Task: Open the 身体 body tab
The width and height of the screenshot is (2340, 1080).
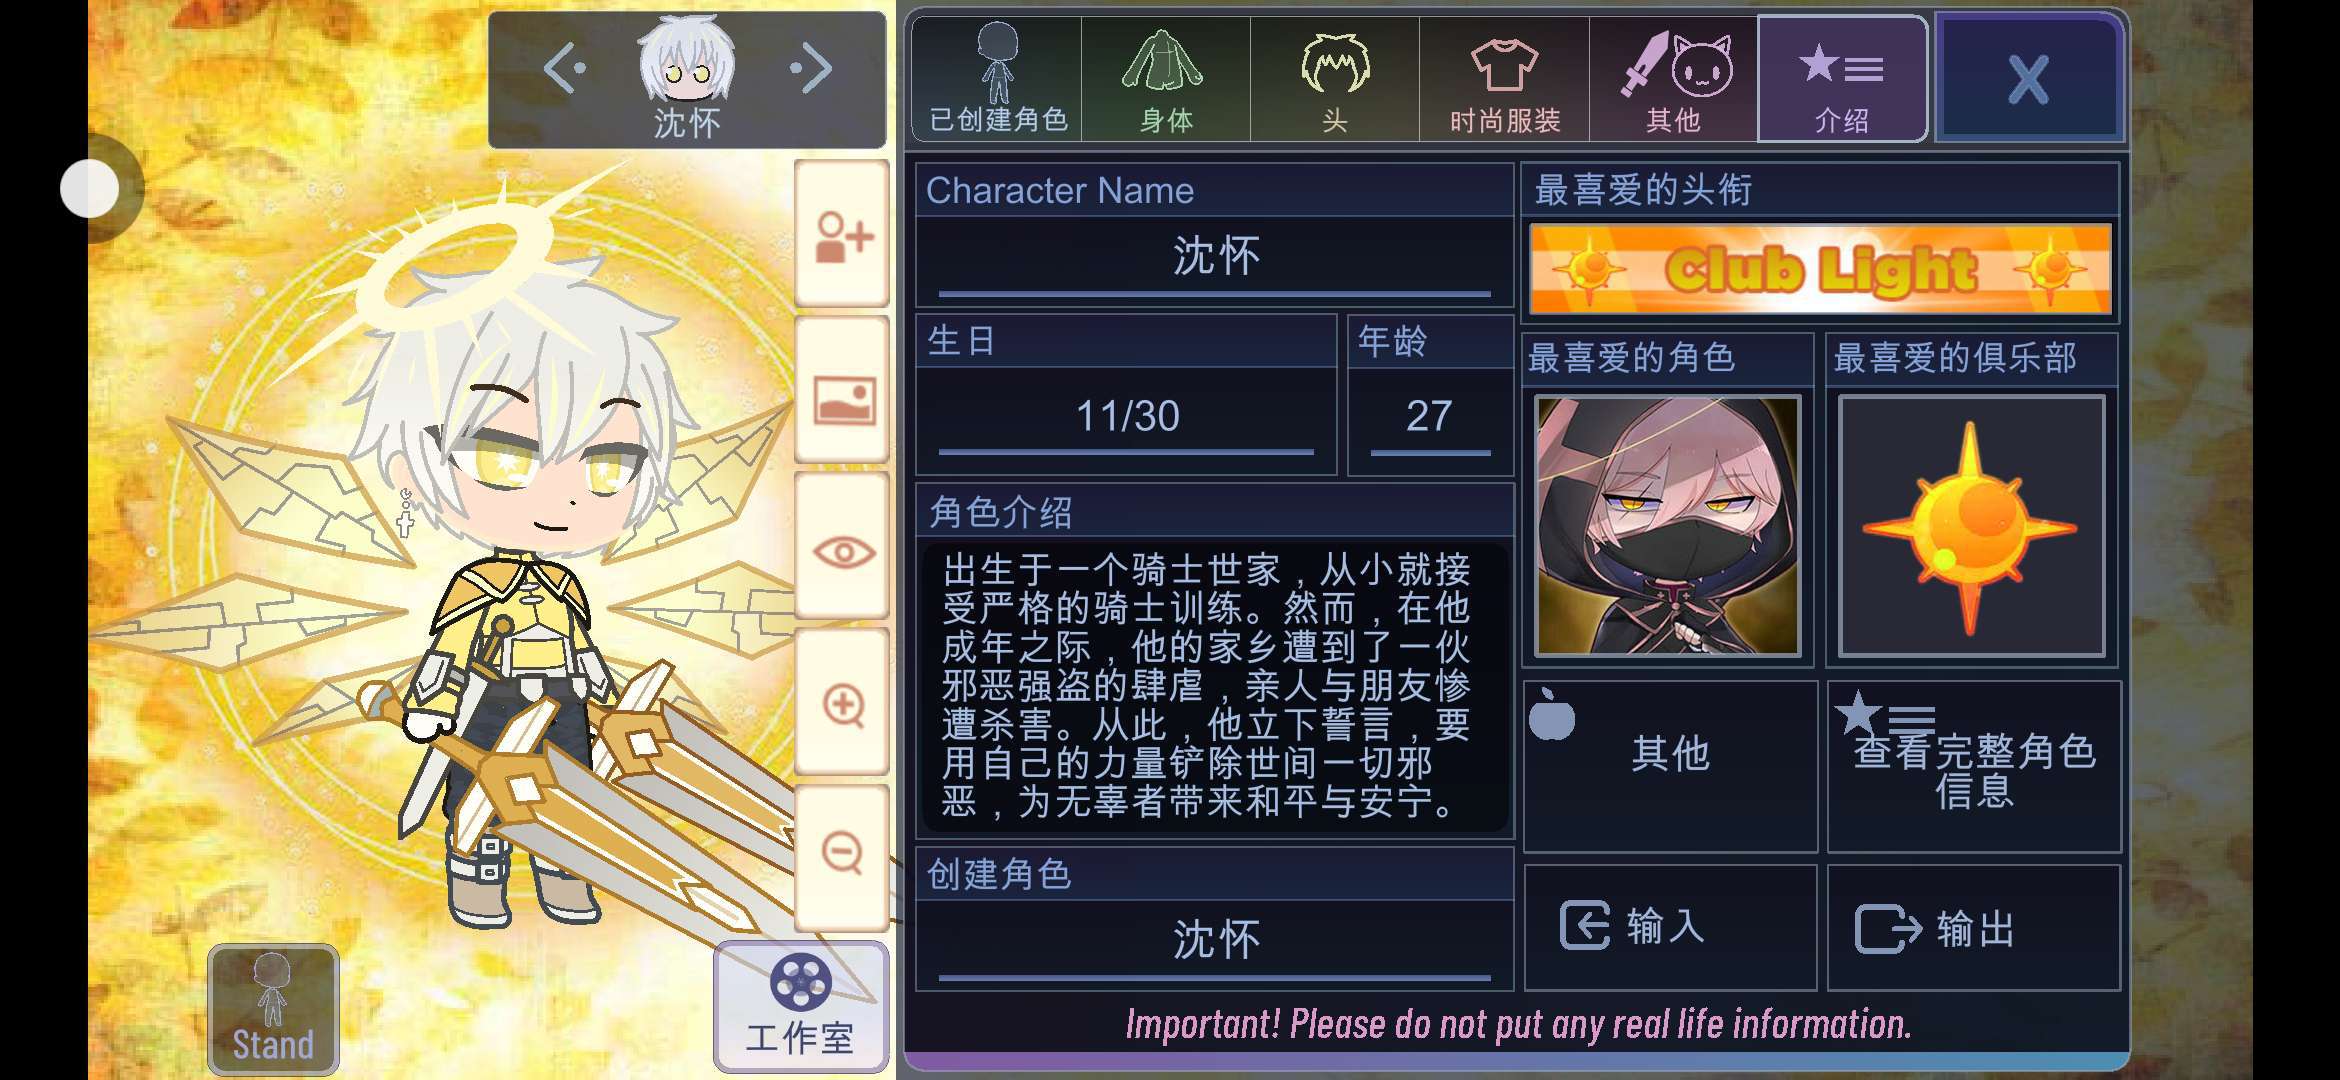Action: click(x=1166, y=80)
